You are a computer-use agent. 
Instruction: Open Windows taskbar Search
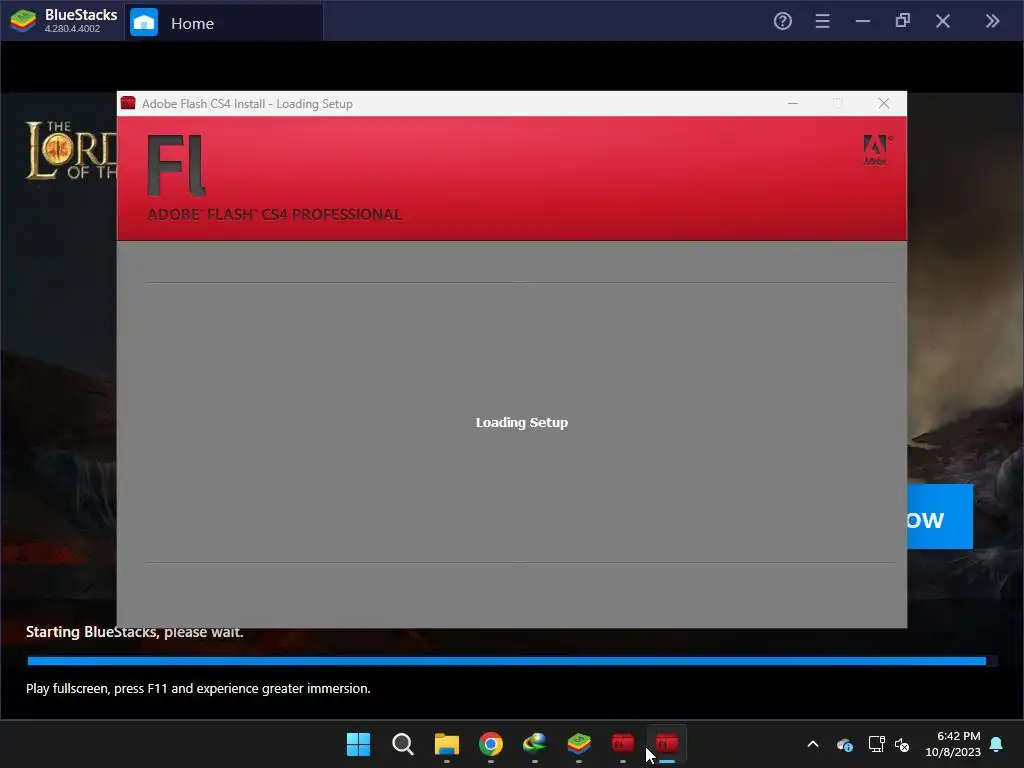[x=402, y=744]
